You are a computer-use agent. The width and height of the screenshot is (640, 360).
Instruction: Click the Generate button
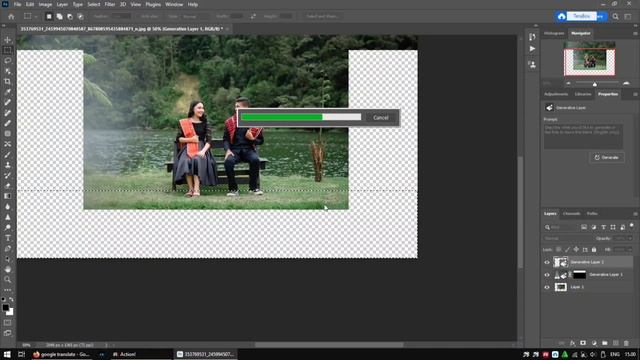[607, 158]
